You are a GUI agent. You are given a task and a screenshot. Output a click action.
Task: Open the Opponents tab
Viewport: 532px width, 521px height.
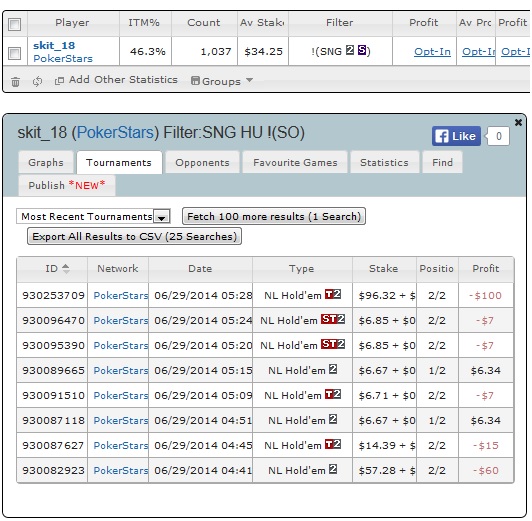202,162
